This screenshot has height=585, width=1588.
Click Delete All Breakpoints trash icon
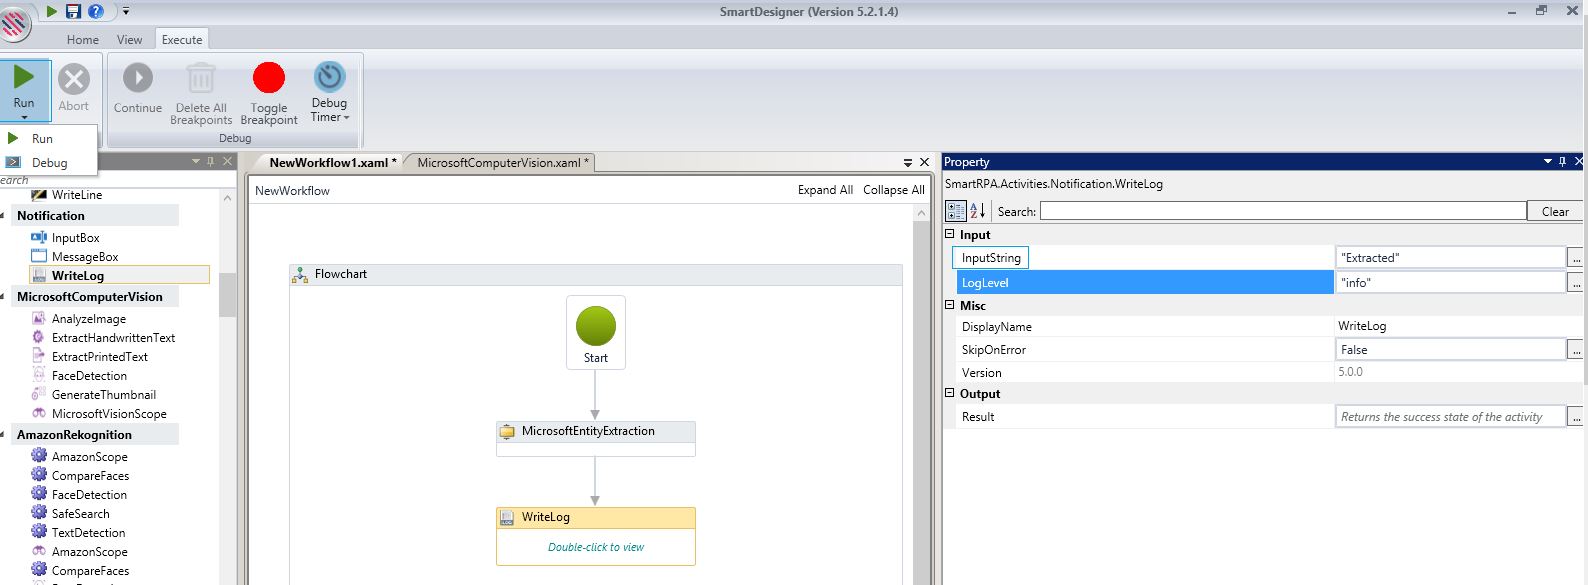pos(201,78)
